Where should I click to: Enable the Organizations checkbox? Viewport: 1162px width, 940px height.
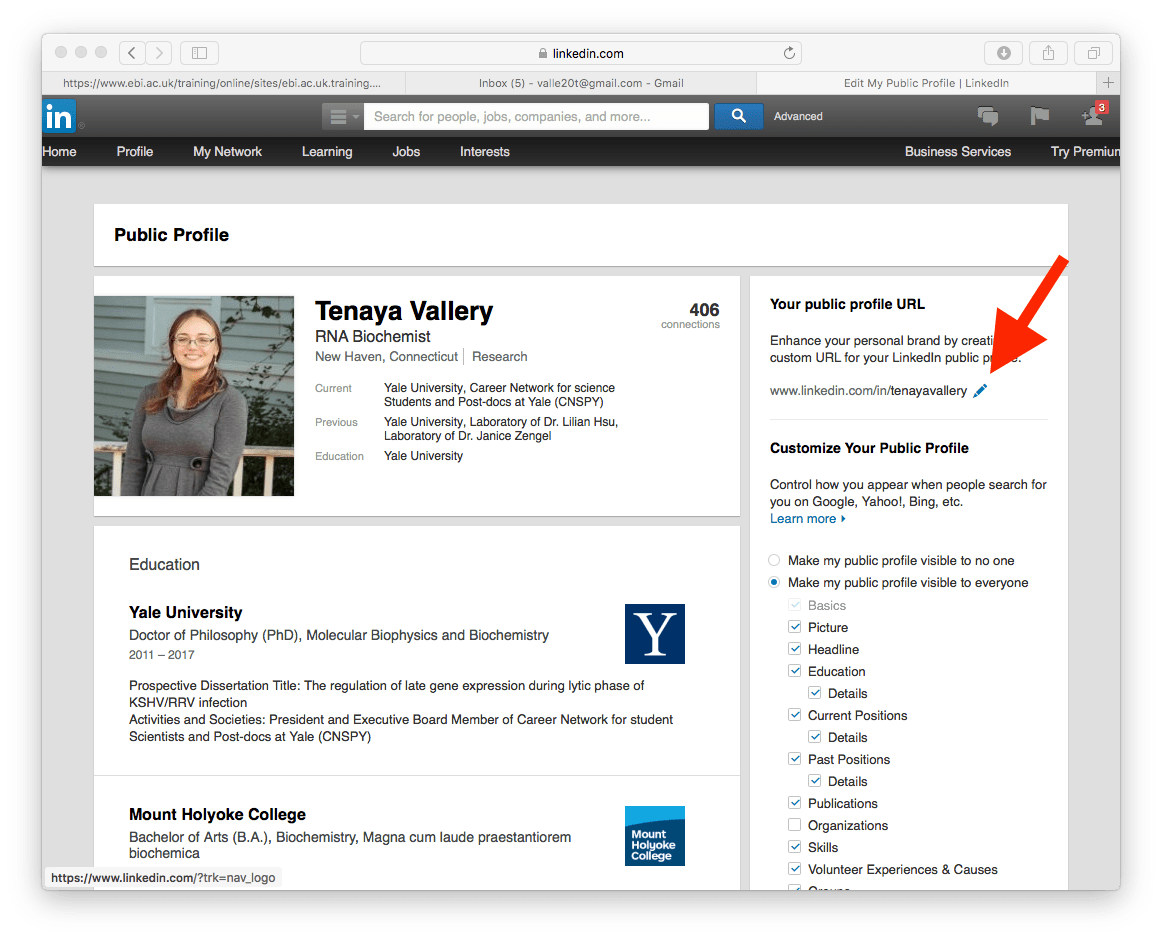point(794,825)
